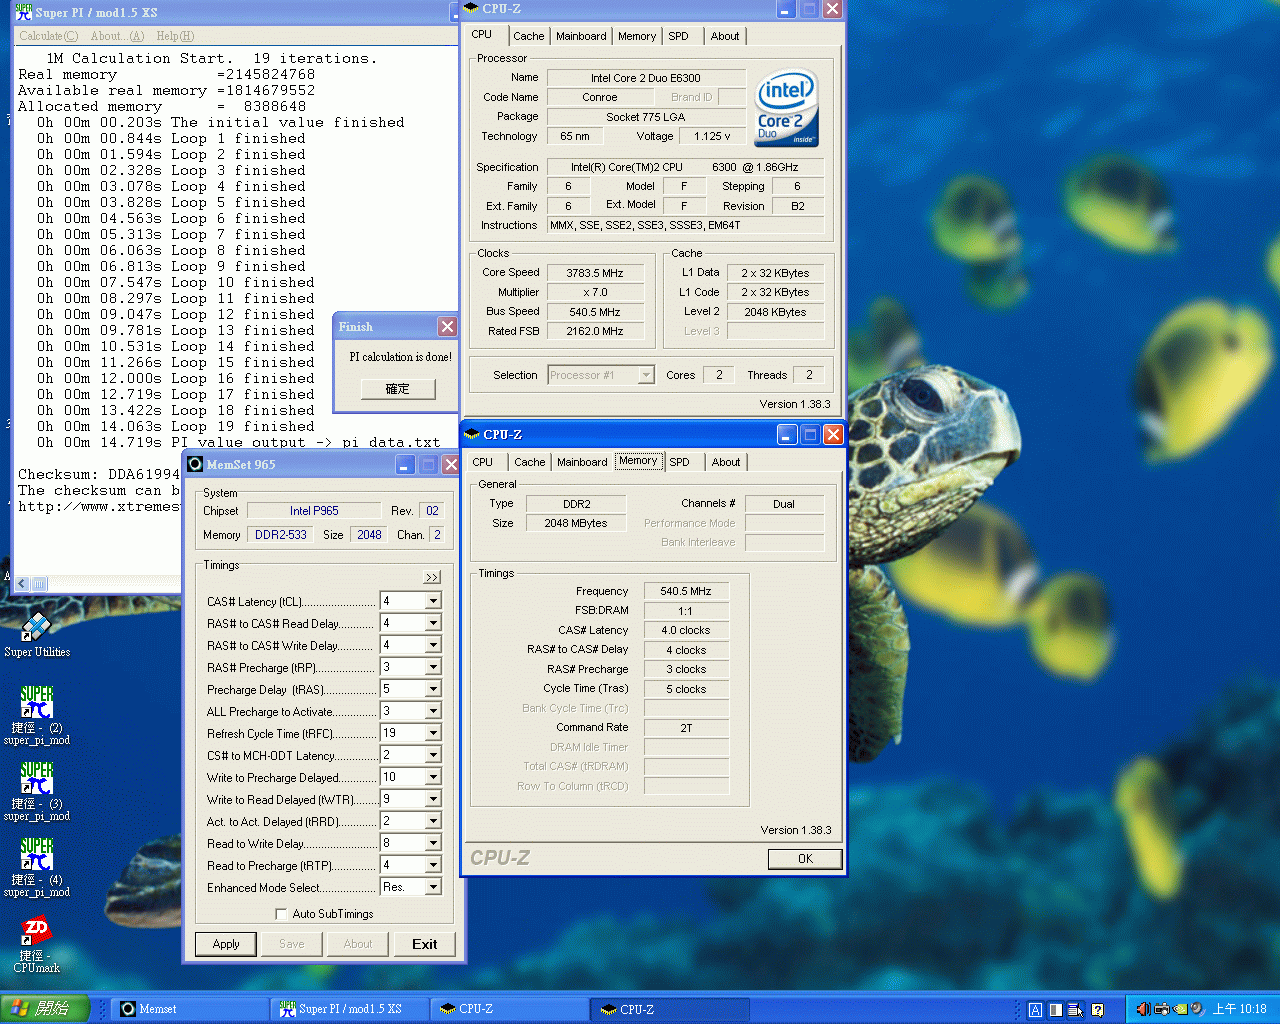Screen dimensions: 1280x1024
Task: Open Calculate menu in Super PI
Action: [48, 36]
